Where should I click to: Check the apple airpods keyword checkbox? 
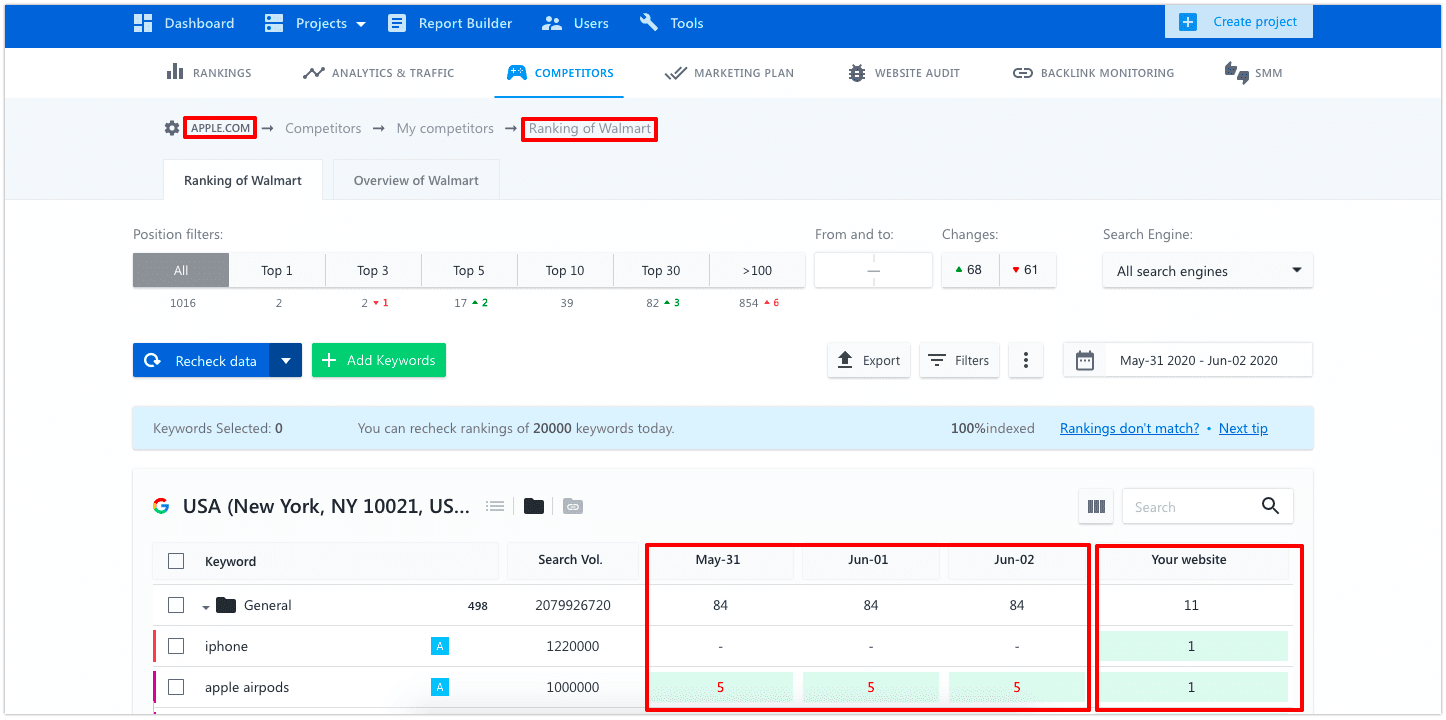point(176,687)
